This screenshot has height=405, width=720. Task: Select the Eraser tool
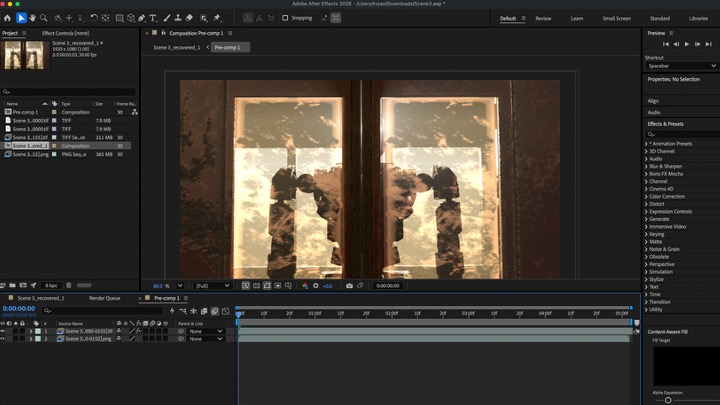(189, 18)
